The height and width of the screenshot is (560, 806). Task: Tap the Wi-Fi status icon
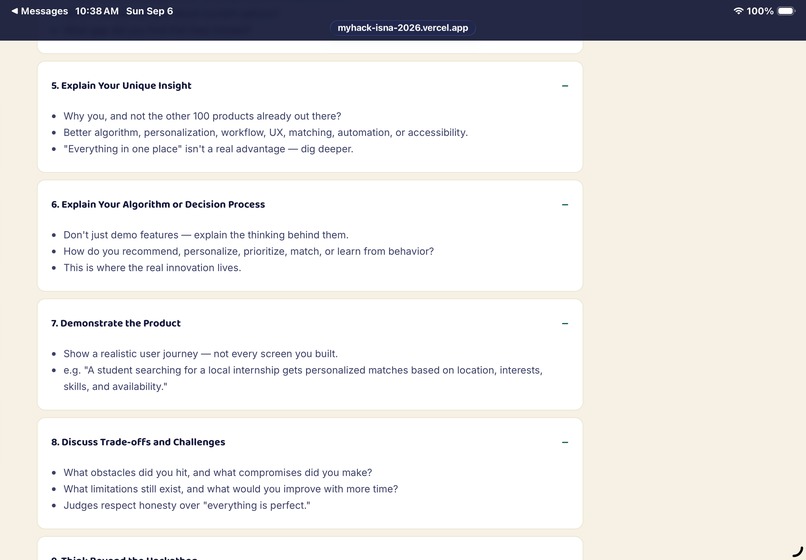[x=738, y=11]
